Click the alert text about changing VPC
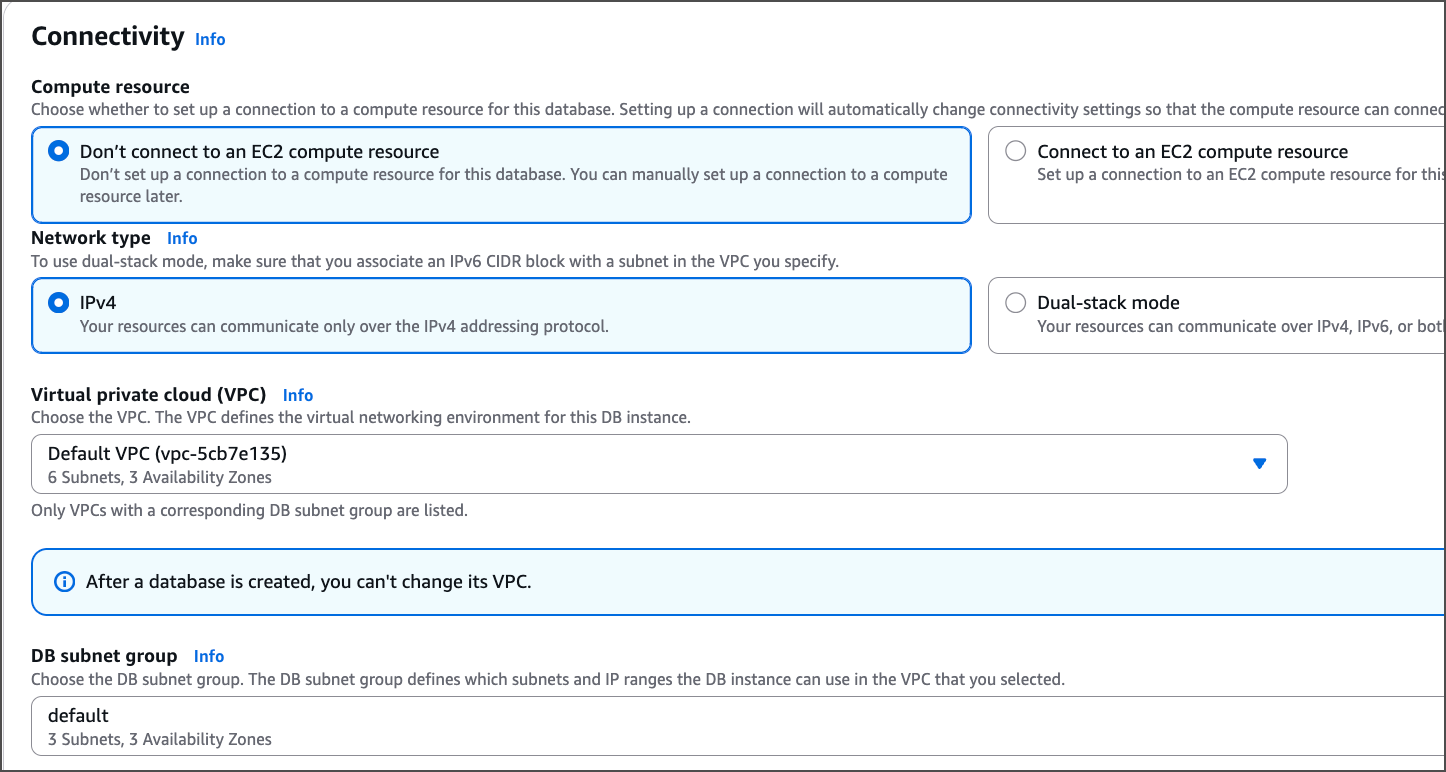 [x=308, y=581]
